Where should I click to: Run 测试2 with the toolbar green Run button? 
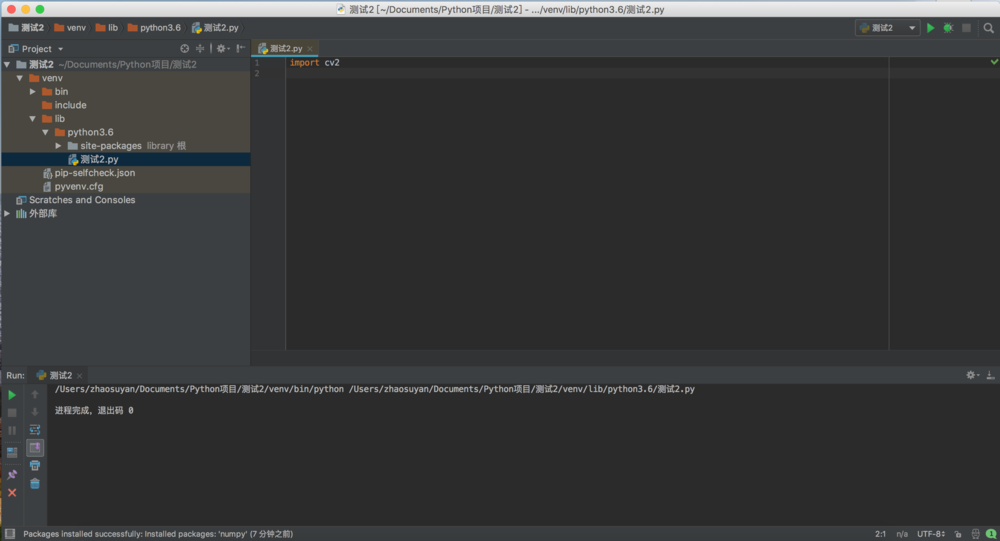point(930,28)
